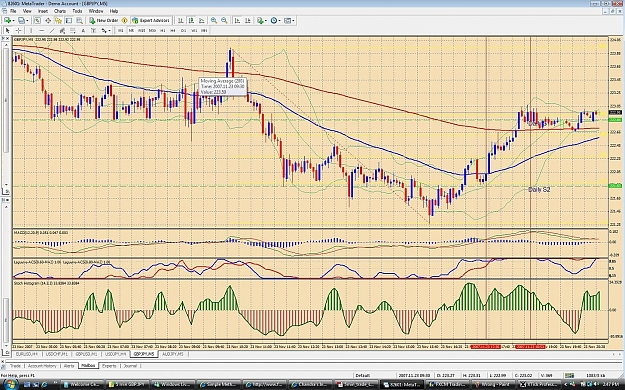Click the Moving Average tooltip on chart

pos(223,87)
